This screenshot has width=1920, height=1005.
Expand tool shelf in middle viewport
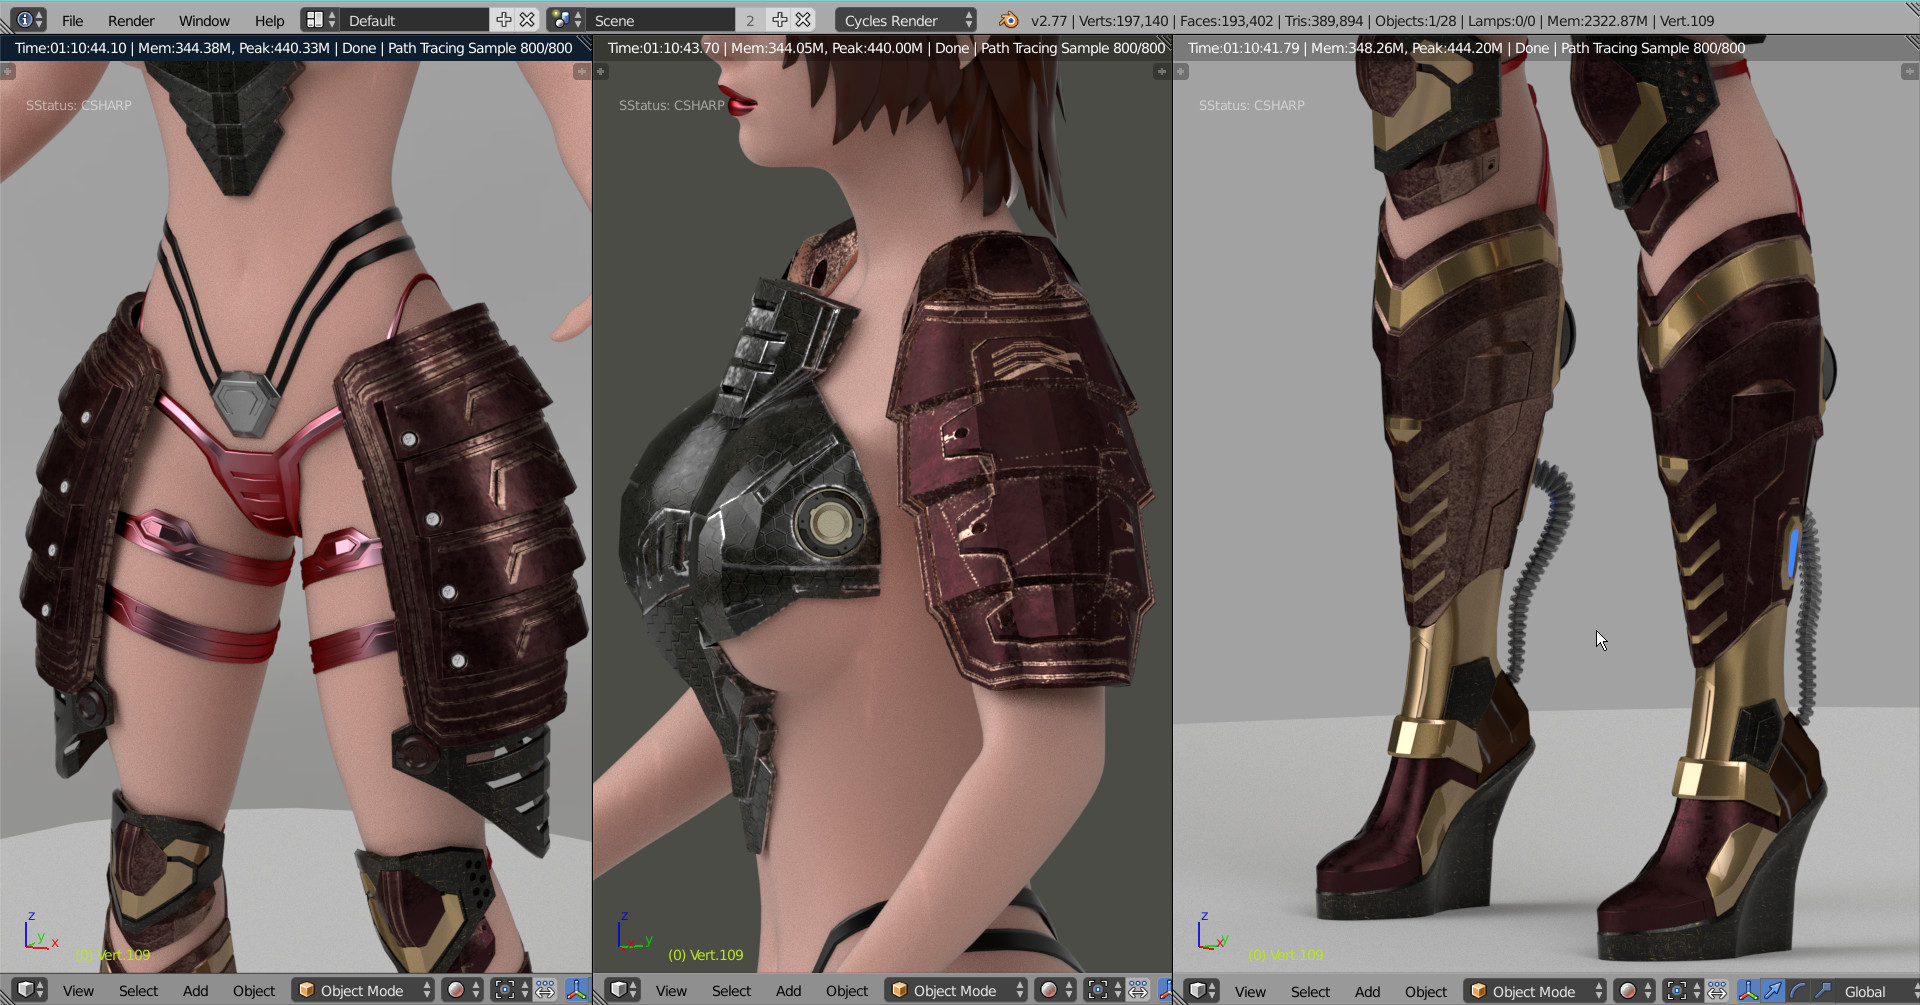[601, 71]
